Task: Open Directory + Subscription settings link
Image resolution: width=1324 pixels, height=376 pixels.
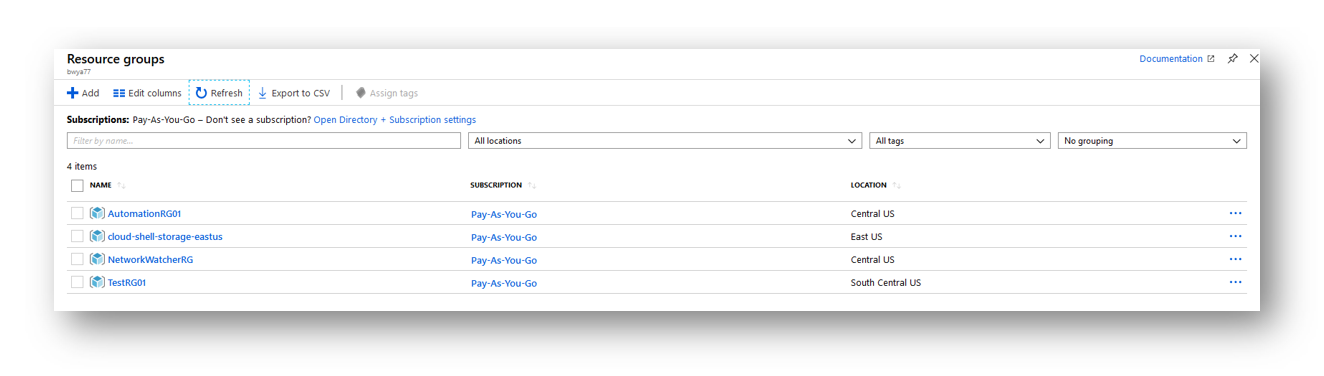Action: pos(395,120)
